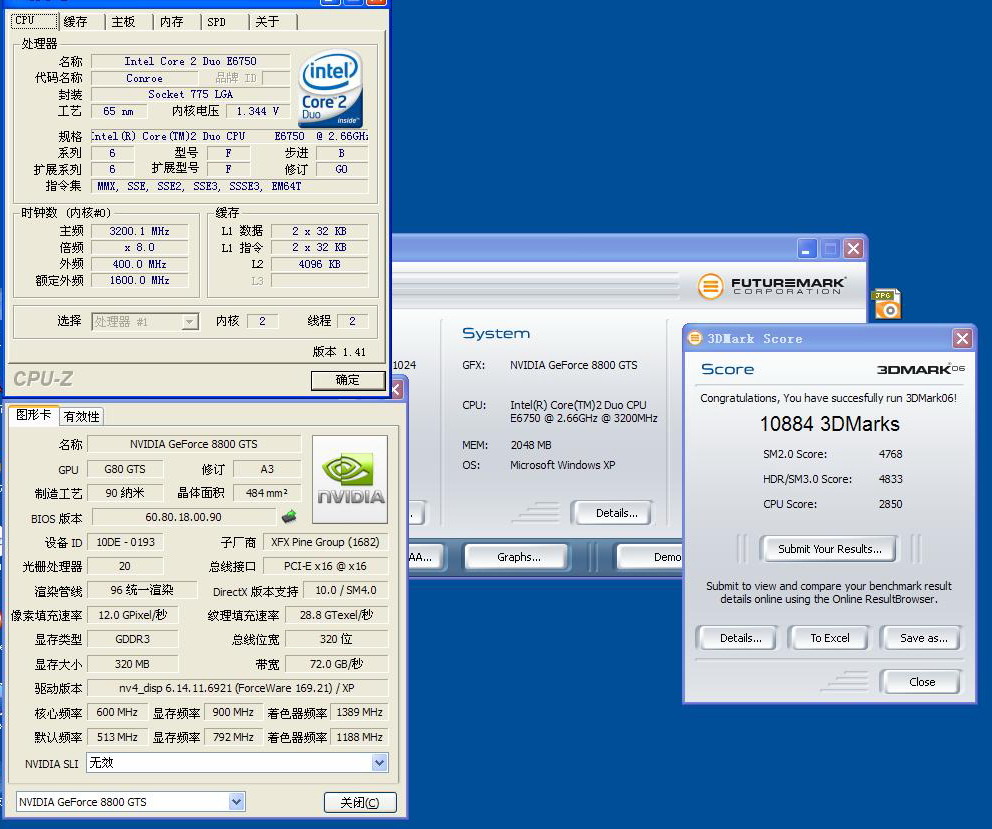The height and width of the screenshot is (829, 992).
Task: Click the Intel Core 2 Duo logo
Action: point(330,89)
